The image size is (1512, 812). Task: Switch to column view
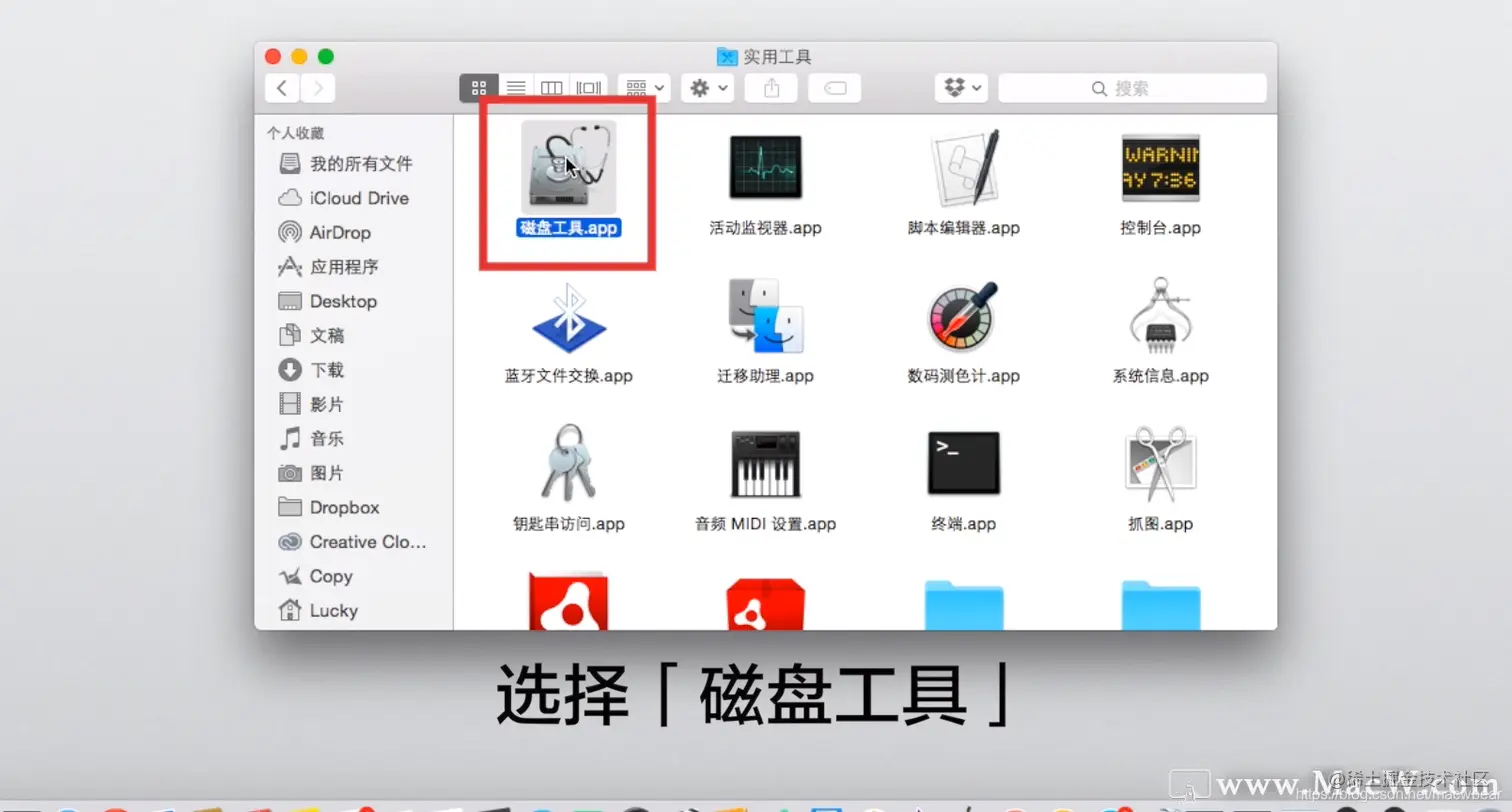point(551,87)
